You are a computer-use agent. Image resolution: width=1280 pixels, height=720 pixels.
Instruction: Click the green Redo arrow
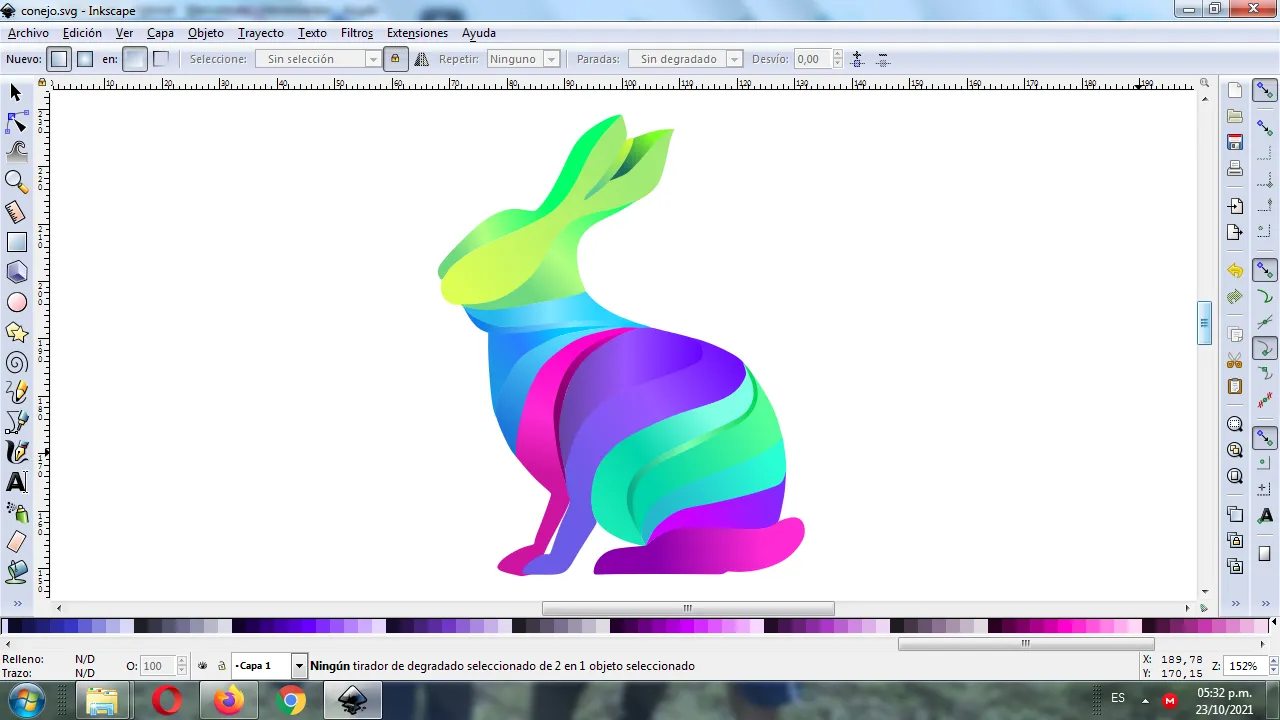(x=1235, y=297)
